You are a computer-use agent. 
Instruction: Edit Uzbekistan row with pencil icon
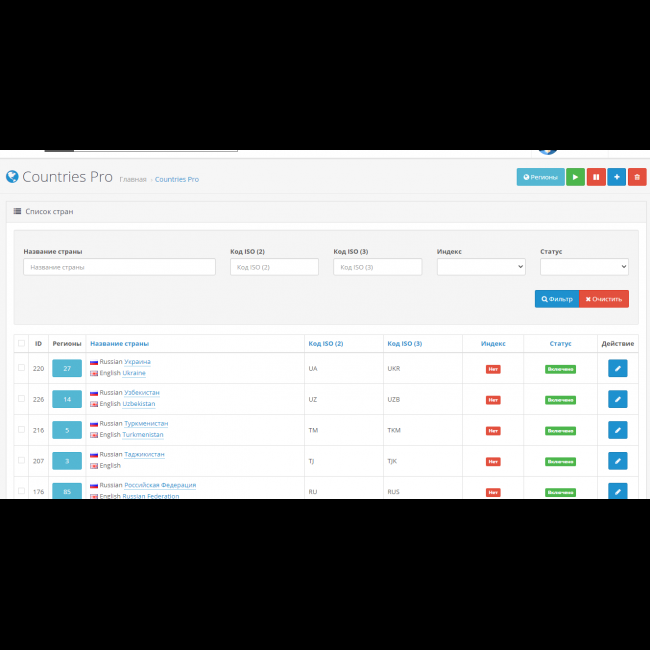tap(618, 400)
